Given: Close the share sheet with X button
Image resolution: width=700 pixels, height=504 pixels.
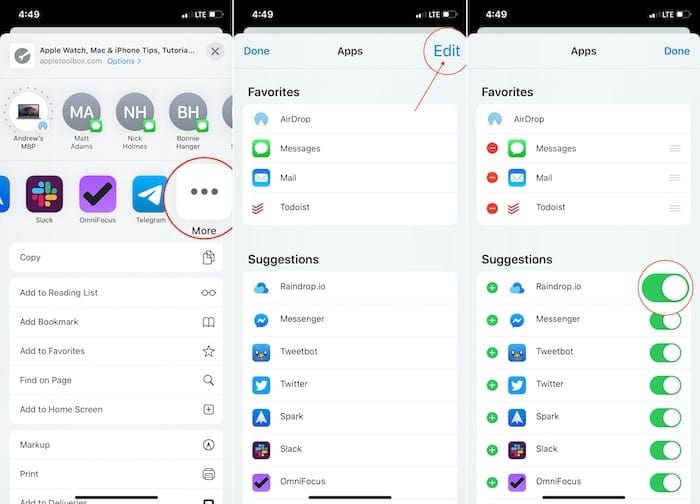Looking at the screenshot, I should [x=215, y=51].
